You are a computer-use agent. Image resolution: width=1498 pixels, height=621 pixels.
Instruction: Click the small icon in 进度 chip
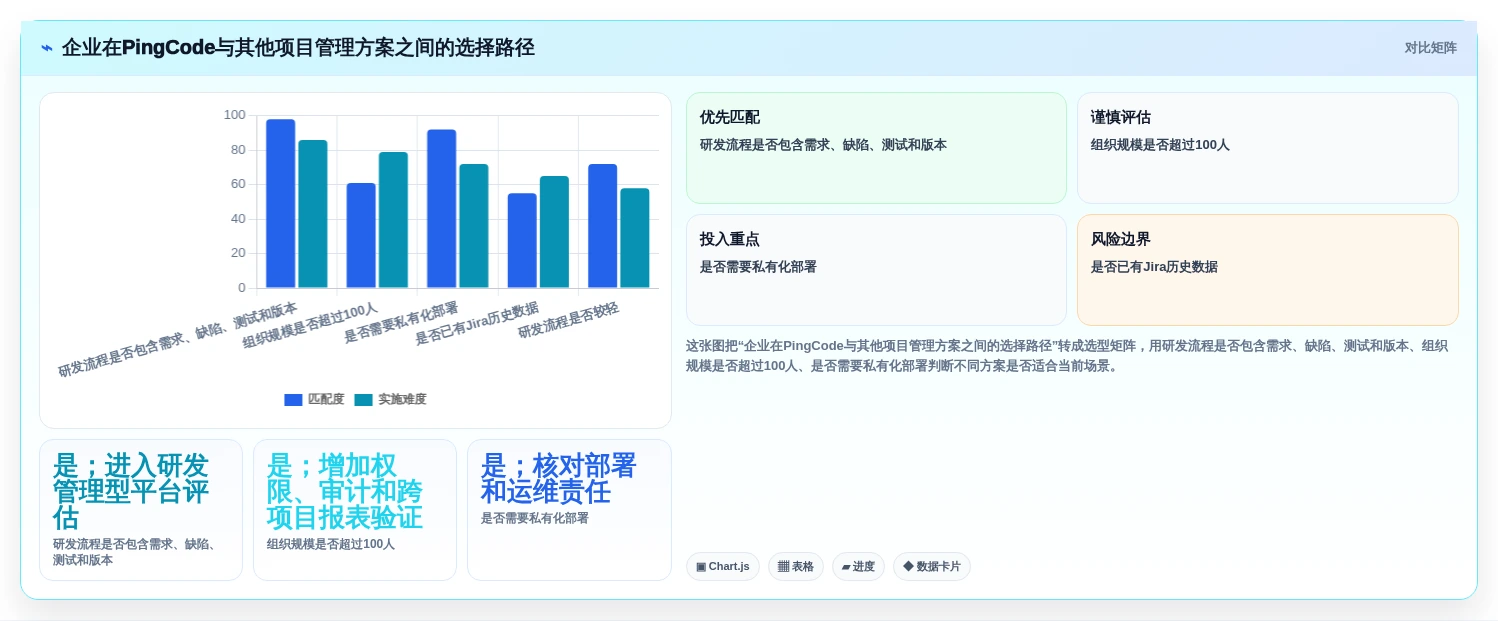click(846, 567)
